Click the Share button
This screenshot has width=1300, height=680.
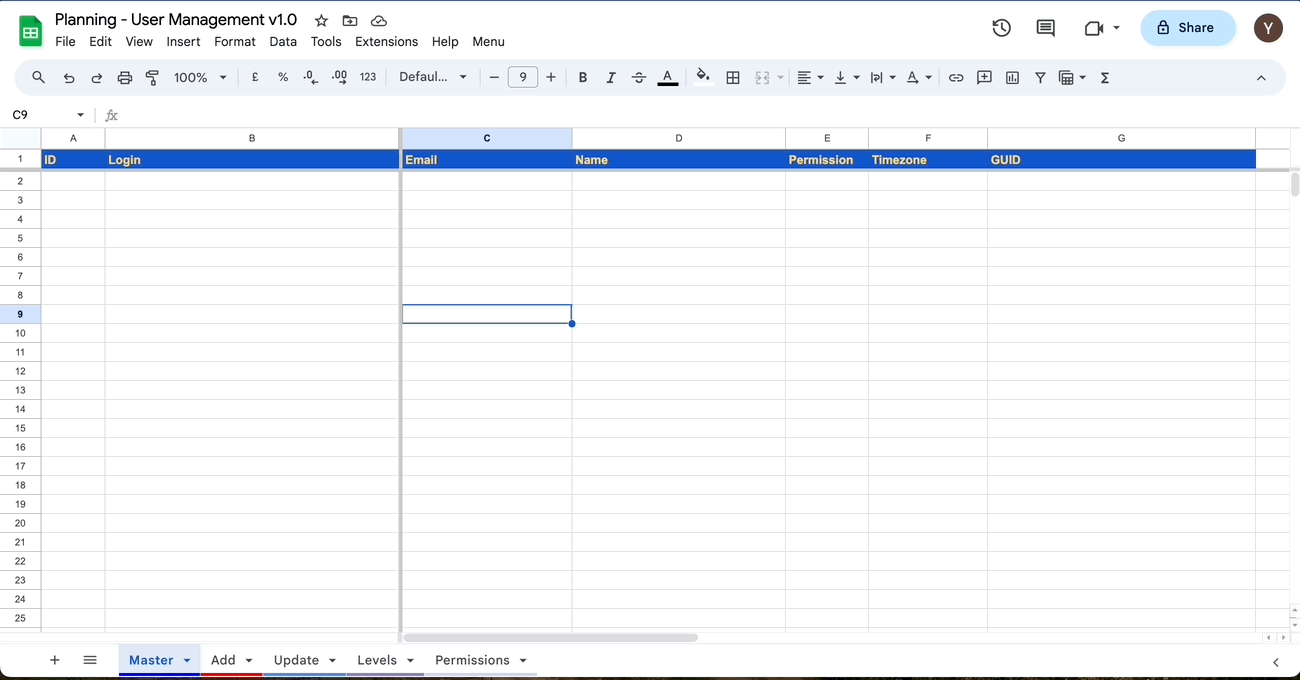[1187, 28]
